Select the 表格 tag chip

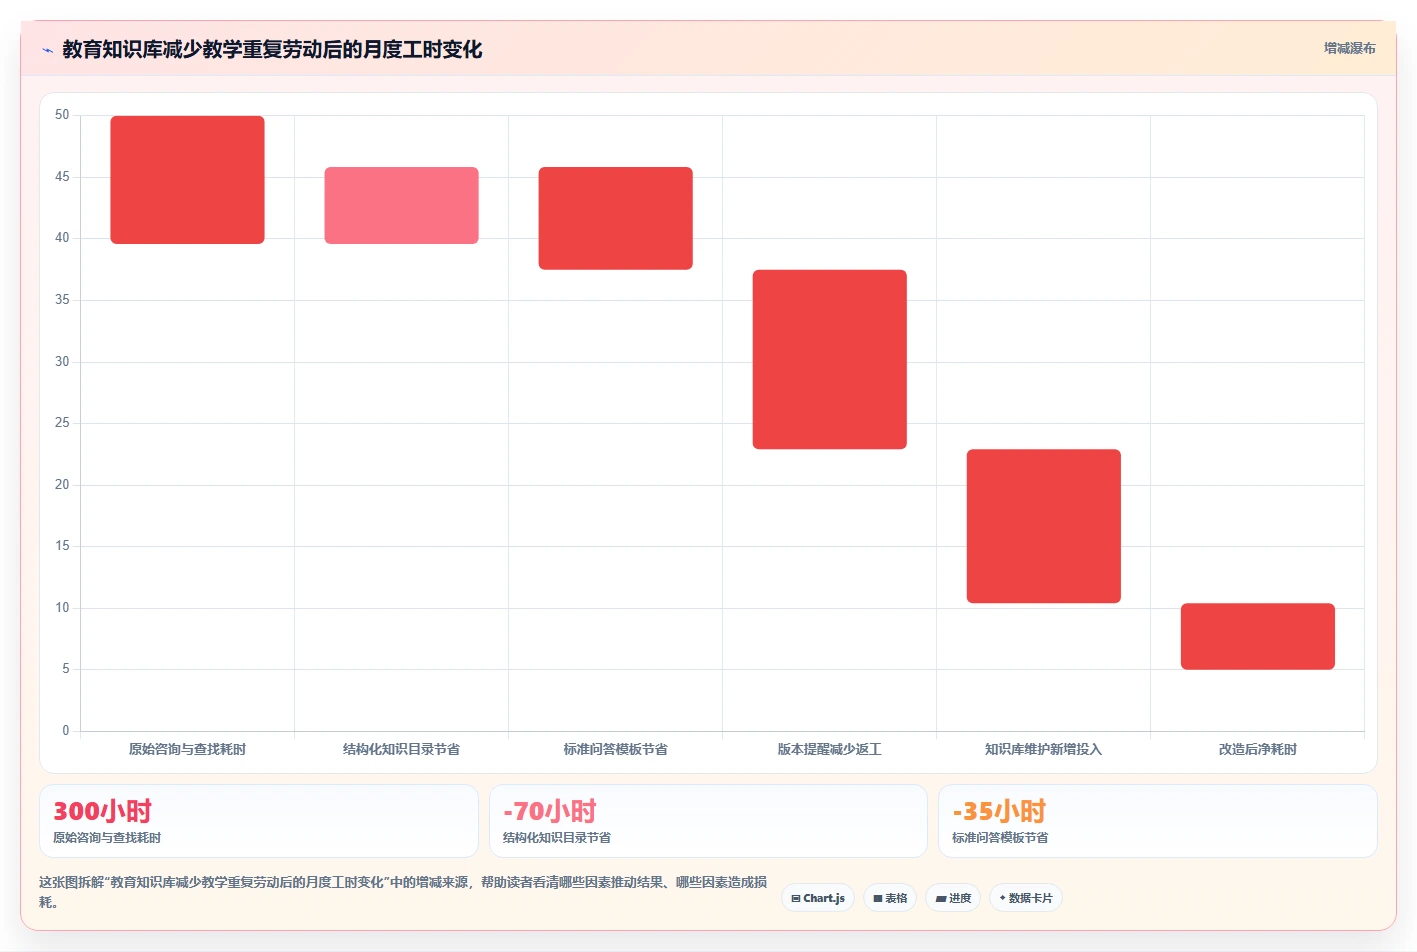(890, 898)
